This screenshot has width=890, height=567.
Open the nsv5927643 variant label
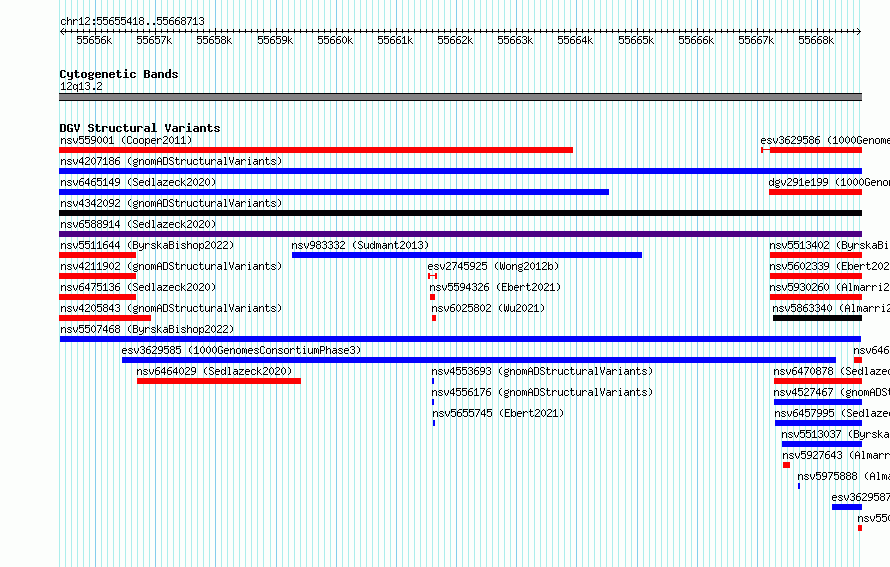coord(836,456)
